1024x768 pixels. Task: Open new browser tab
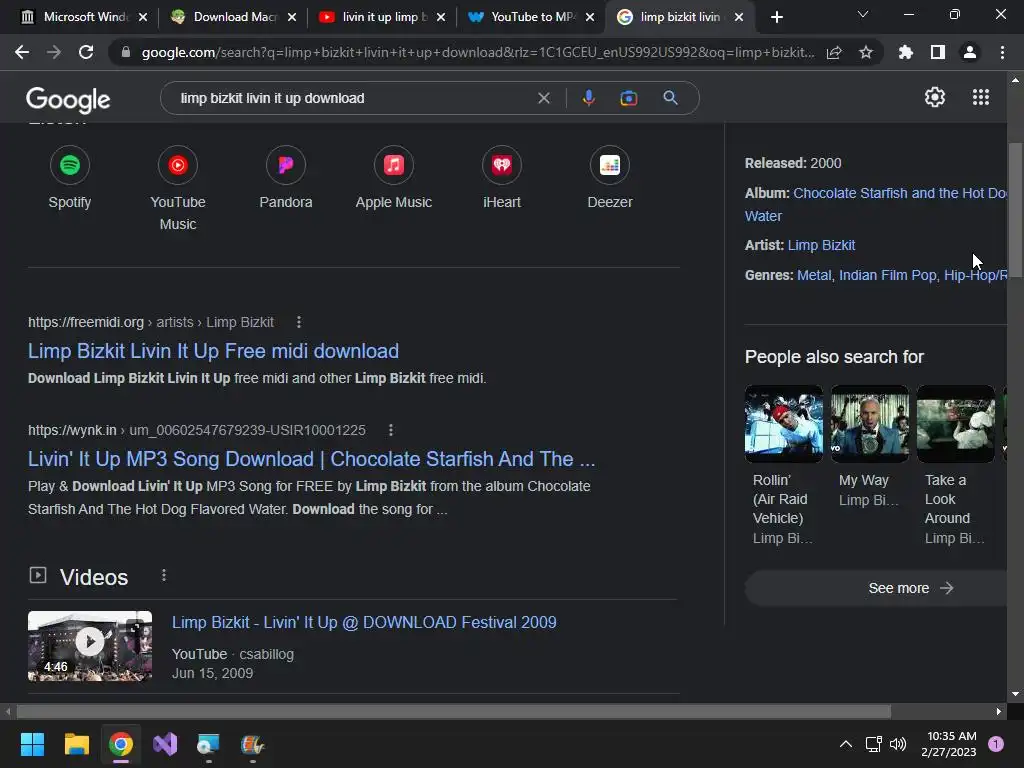point(776,17)
